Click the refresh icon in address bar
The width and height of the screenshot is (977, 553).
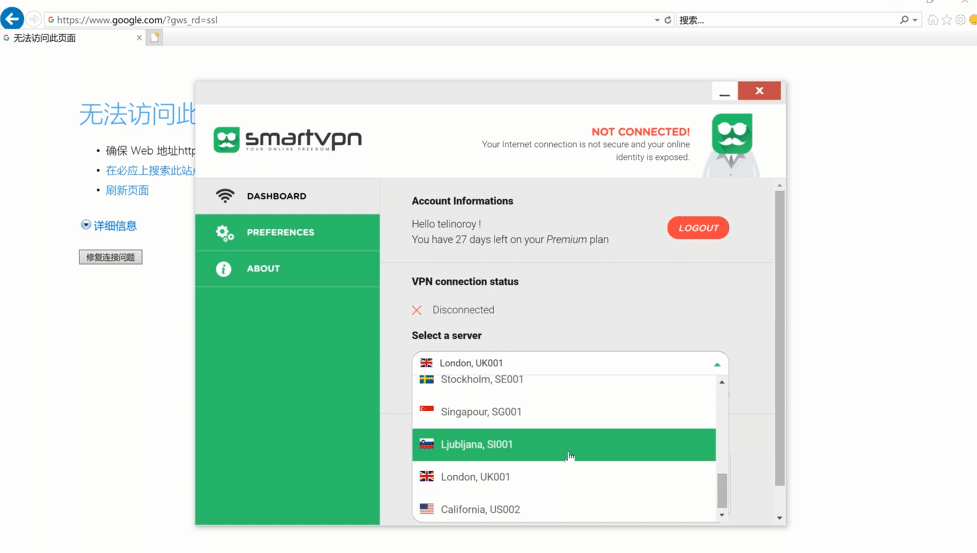coord(668,20)
